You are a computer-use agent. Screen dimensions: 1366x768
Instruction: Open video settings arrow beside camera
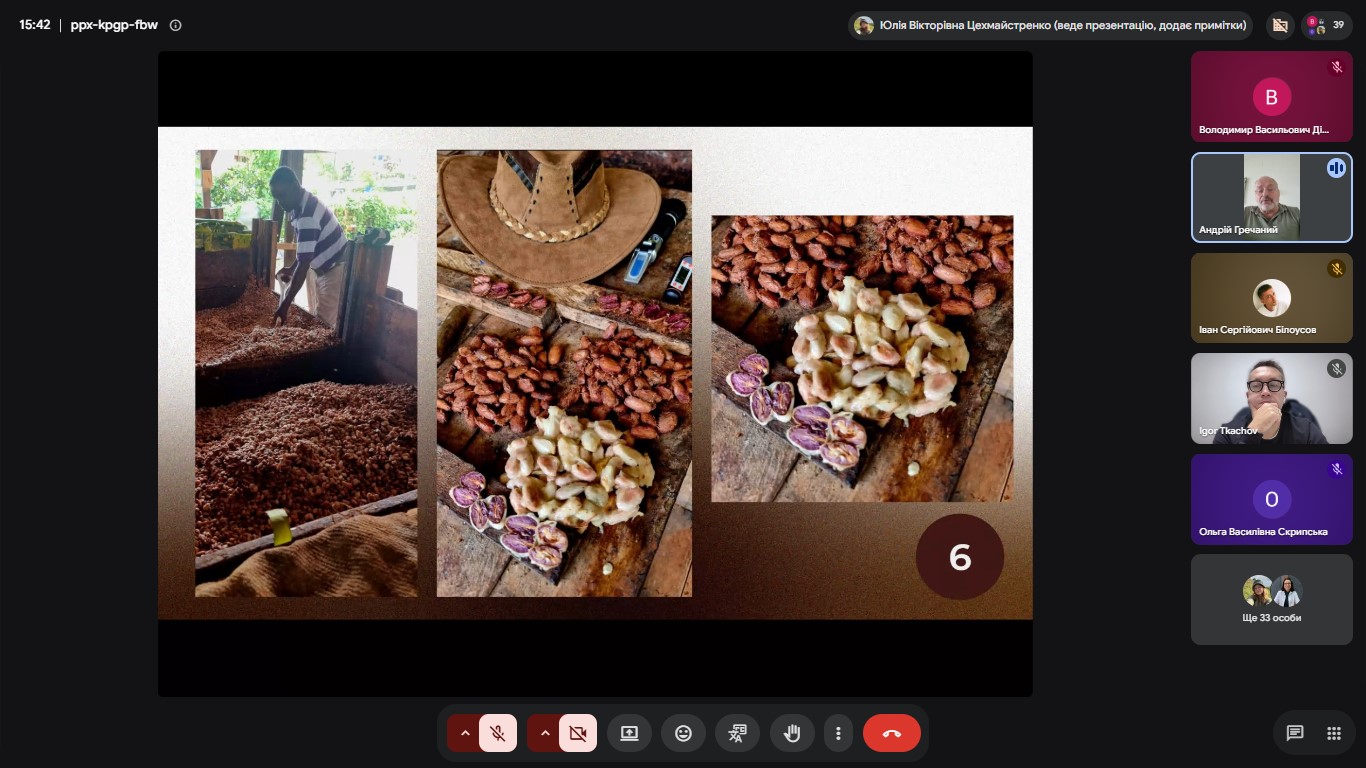click(x=544, y=733)
